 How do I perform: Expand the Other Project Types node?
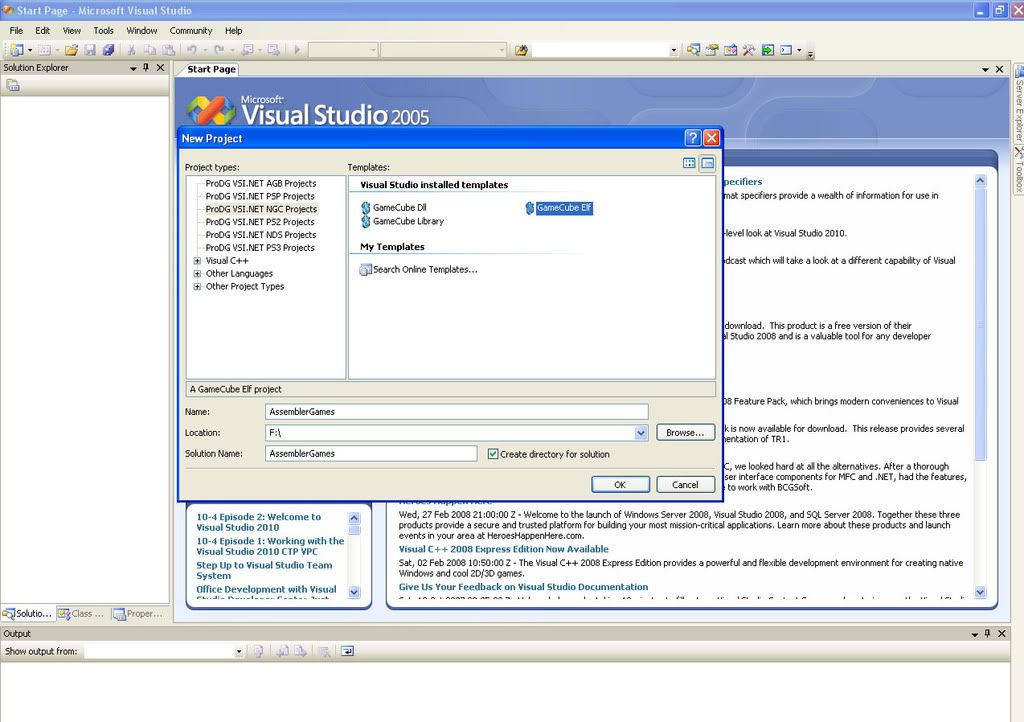(197, 287)
